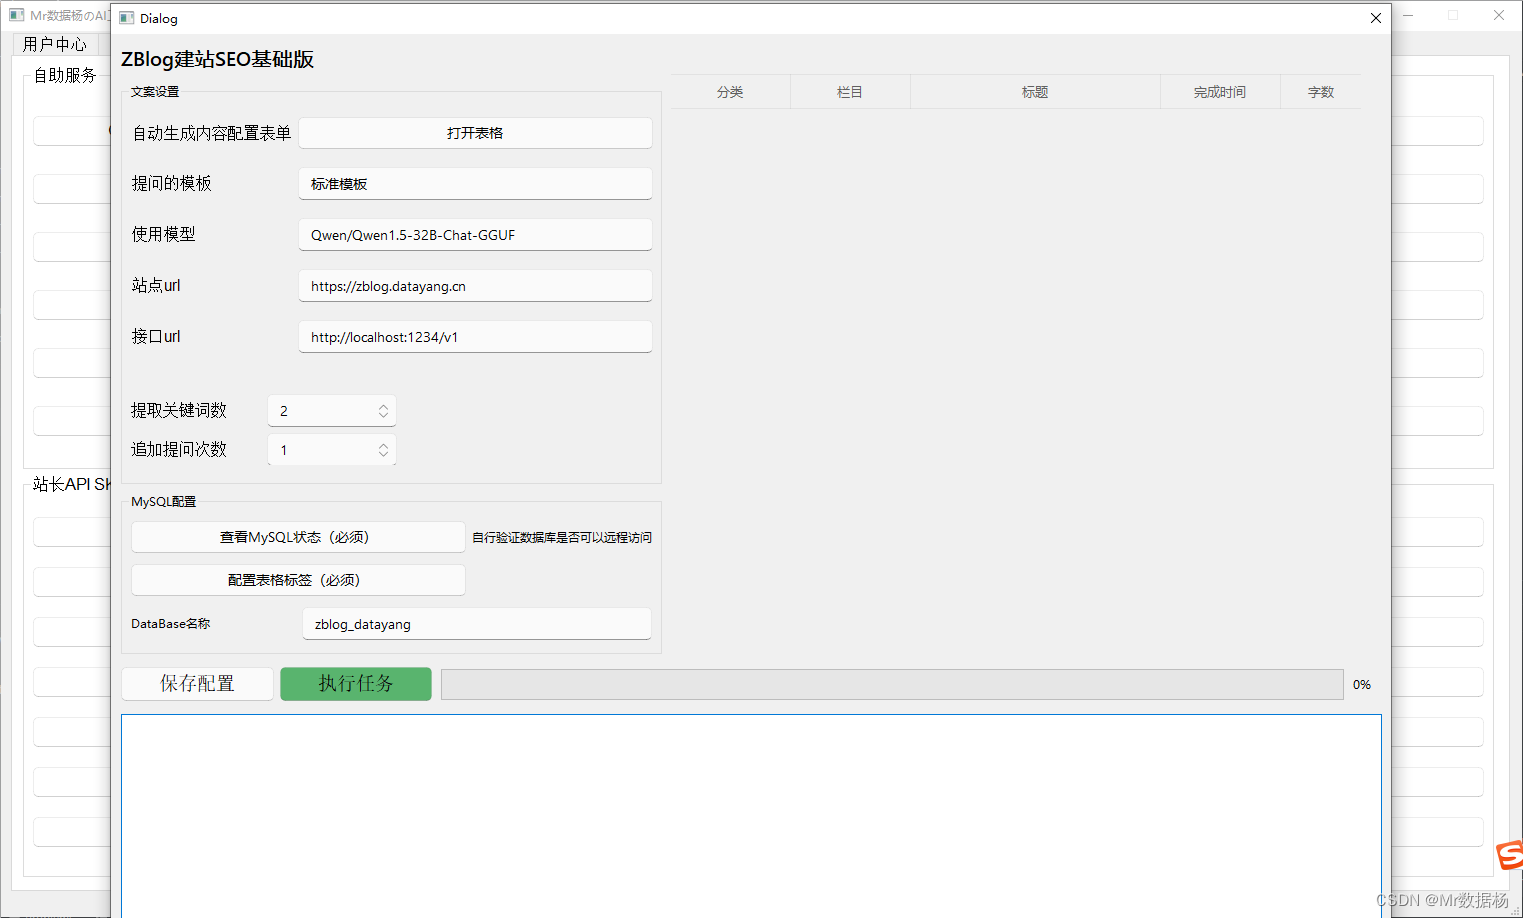Click the 使用模型 field with Qwen1.5-32B-Chat-GGUF
The width and height of the screenshot is (1523, 918).
pyautogui.click(x=475, y=235)
